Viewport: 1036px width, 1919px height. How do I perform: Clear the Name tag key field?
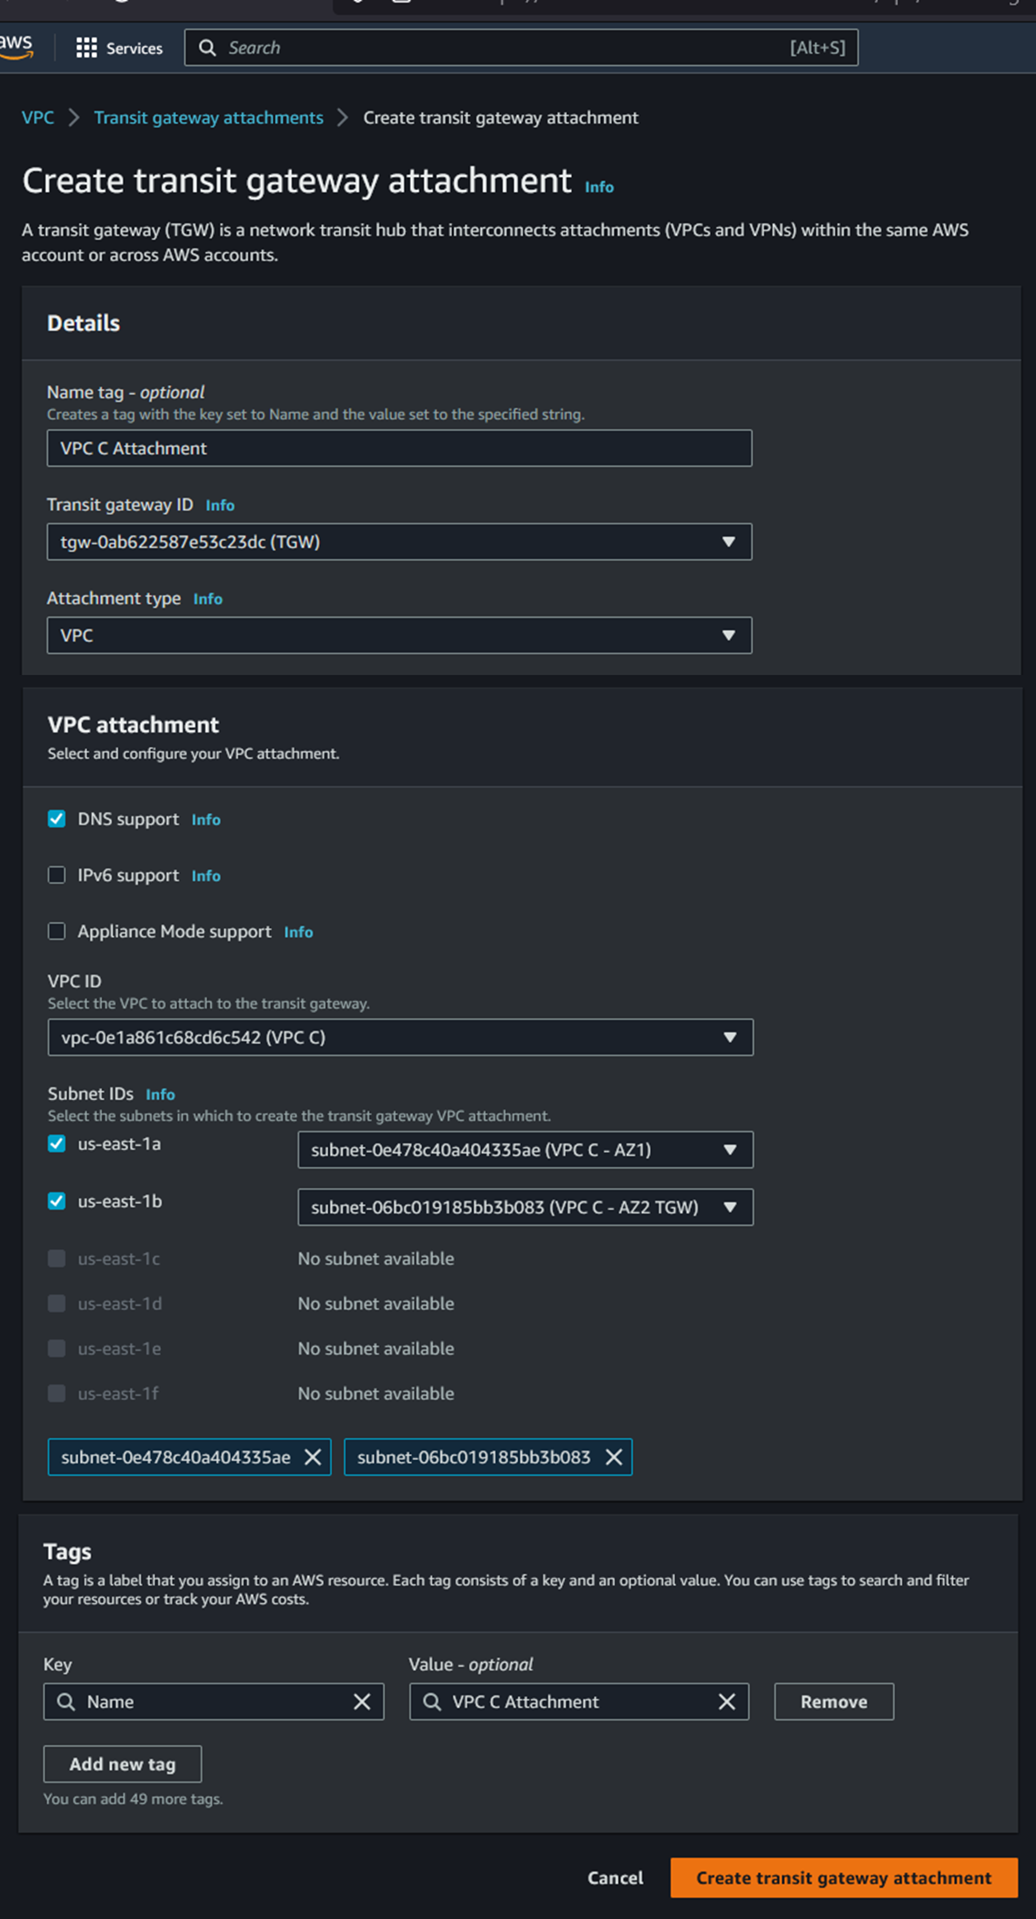362,1701
